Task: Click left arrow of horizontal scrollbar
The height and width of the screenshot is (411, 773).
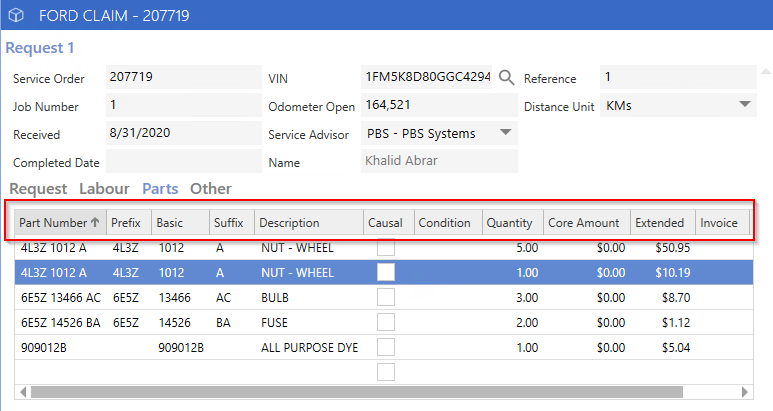Action: 23,392
